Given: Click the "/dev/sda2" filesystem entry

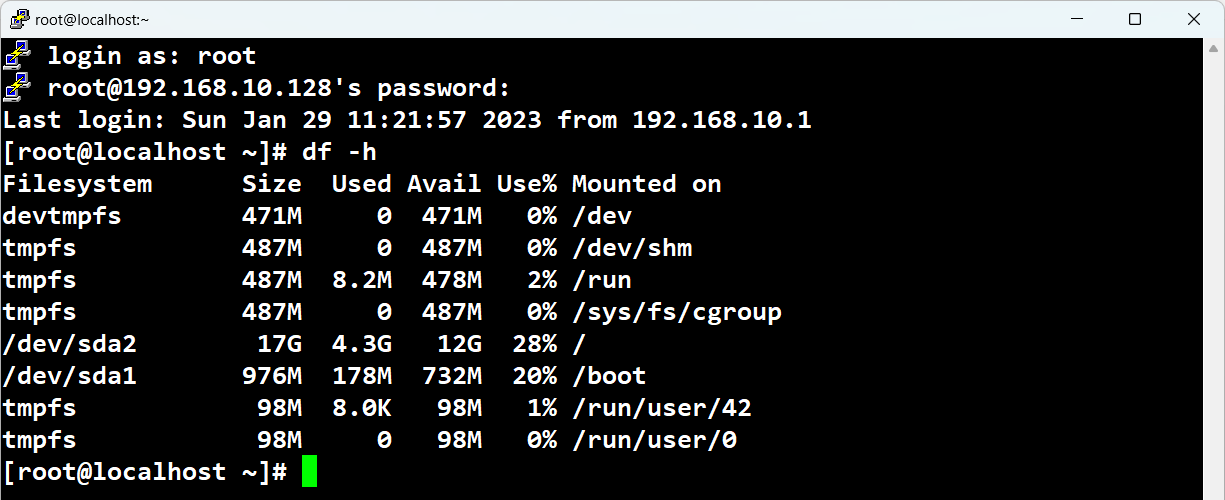Looking at the screenshot, I should [x=69, y=344].
